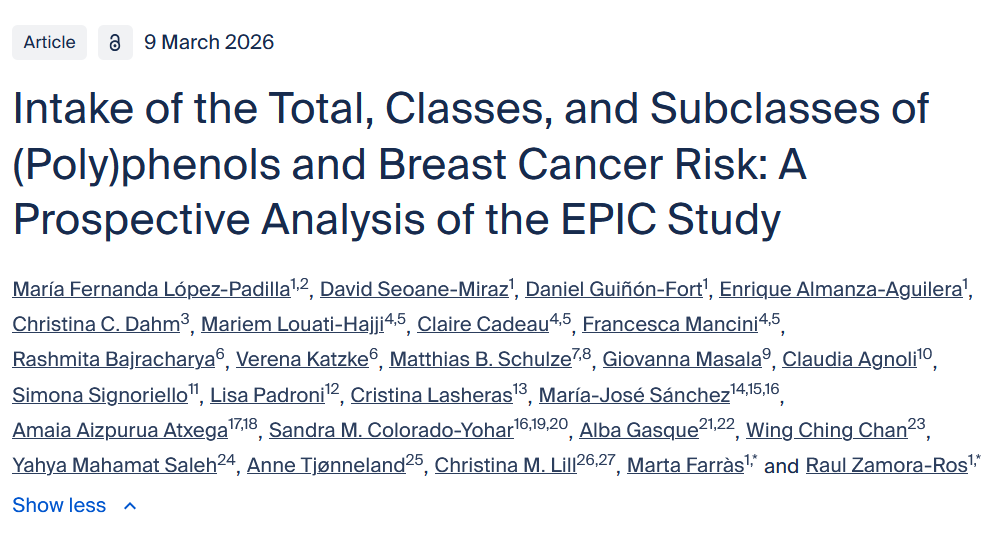Click the article title heading
This screenshot has height=538, width=1003.
point(470,164)
